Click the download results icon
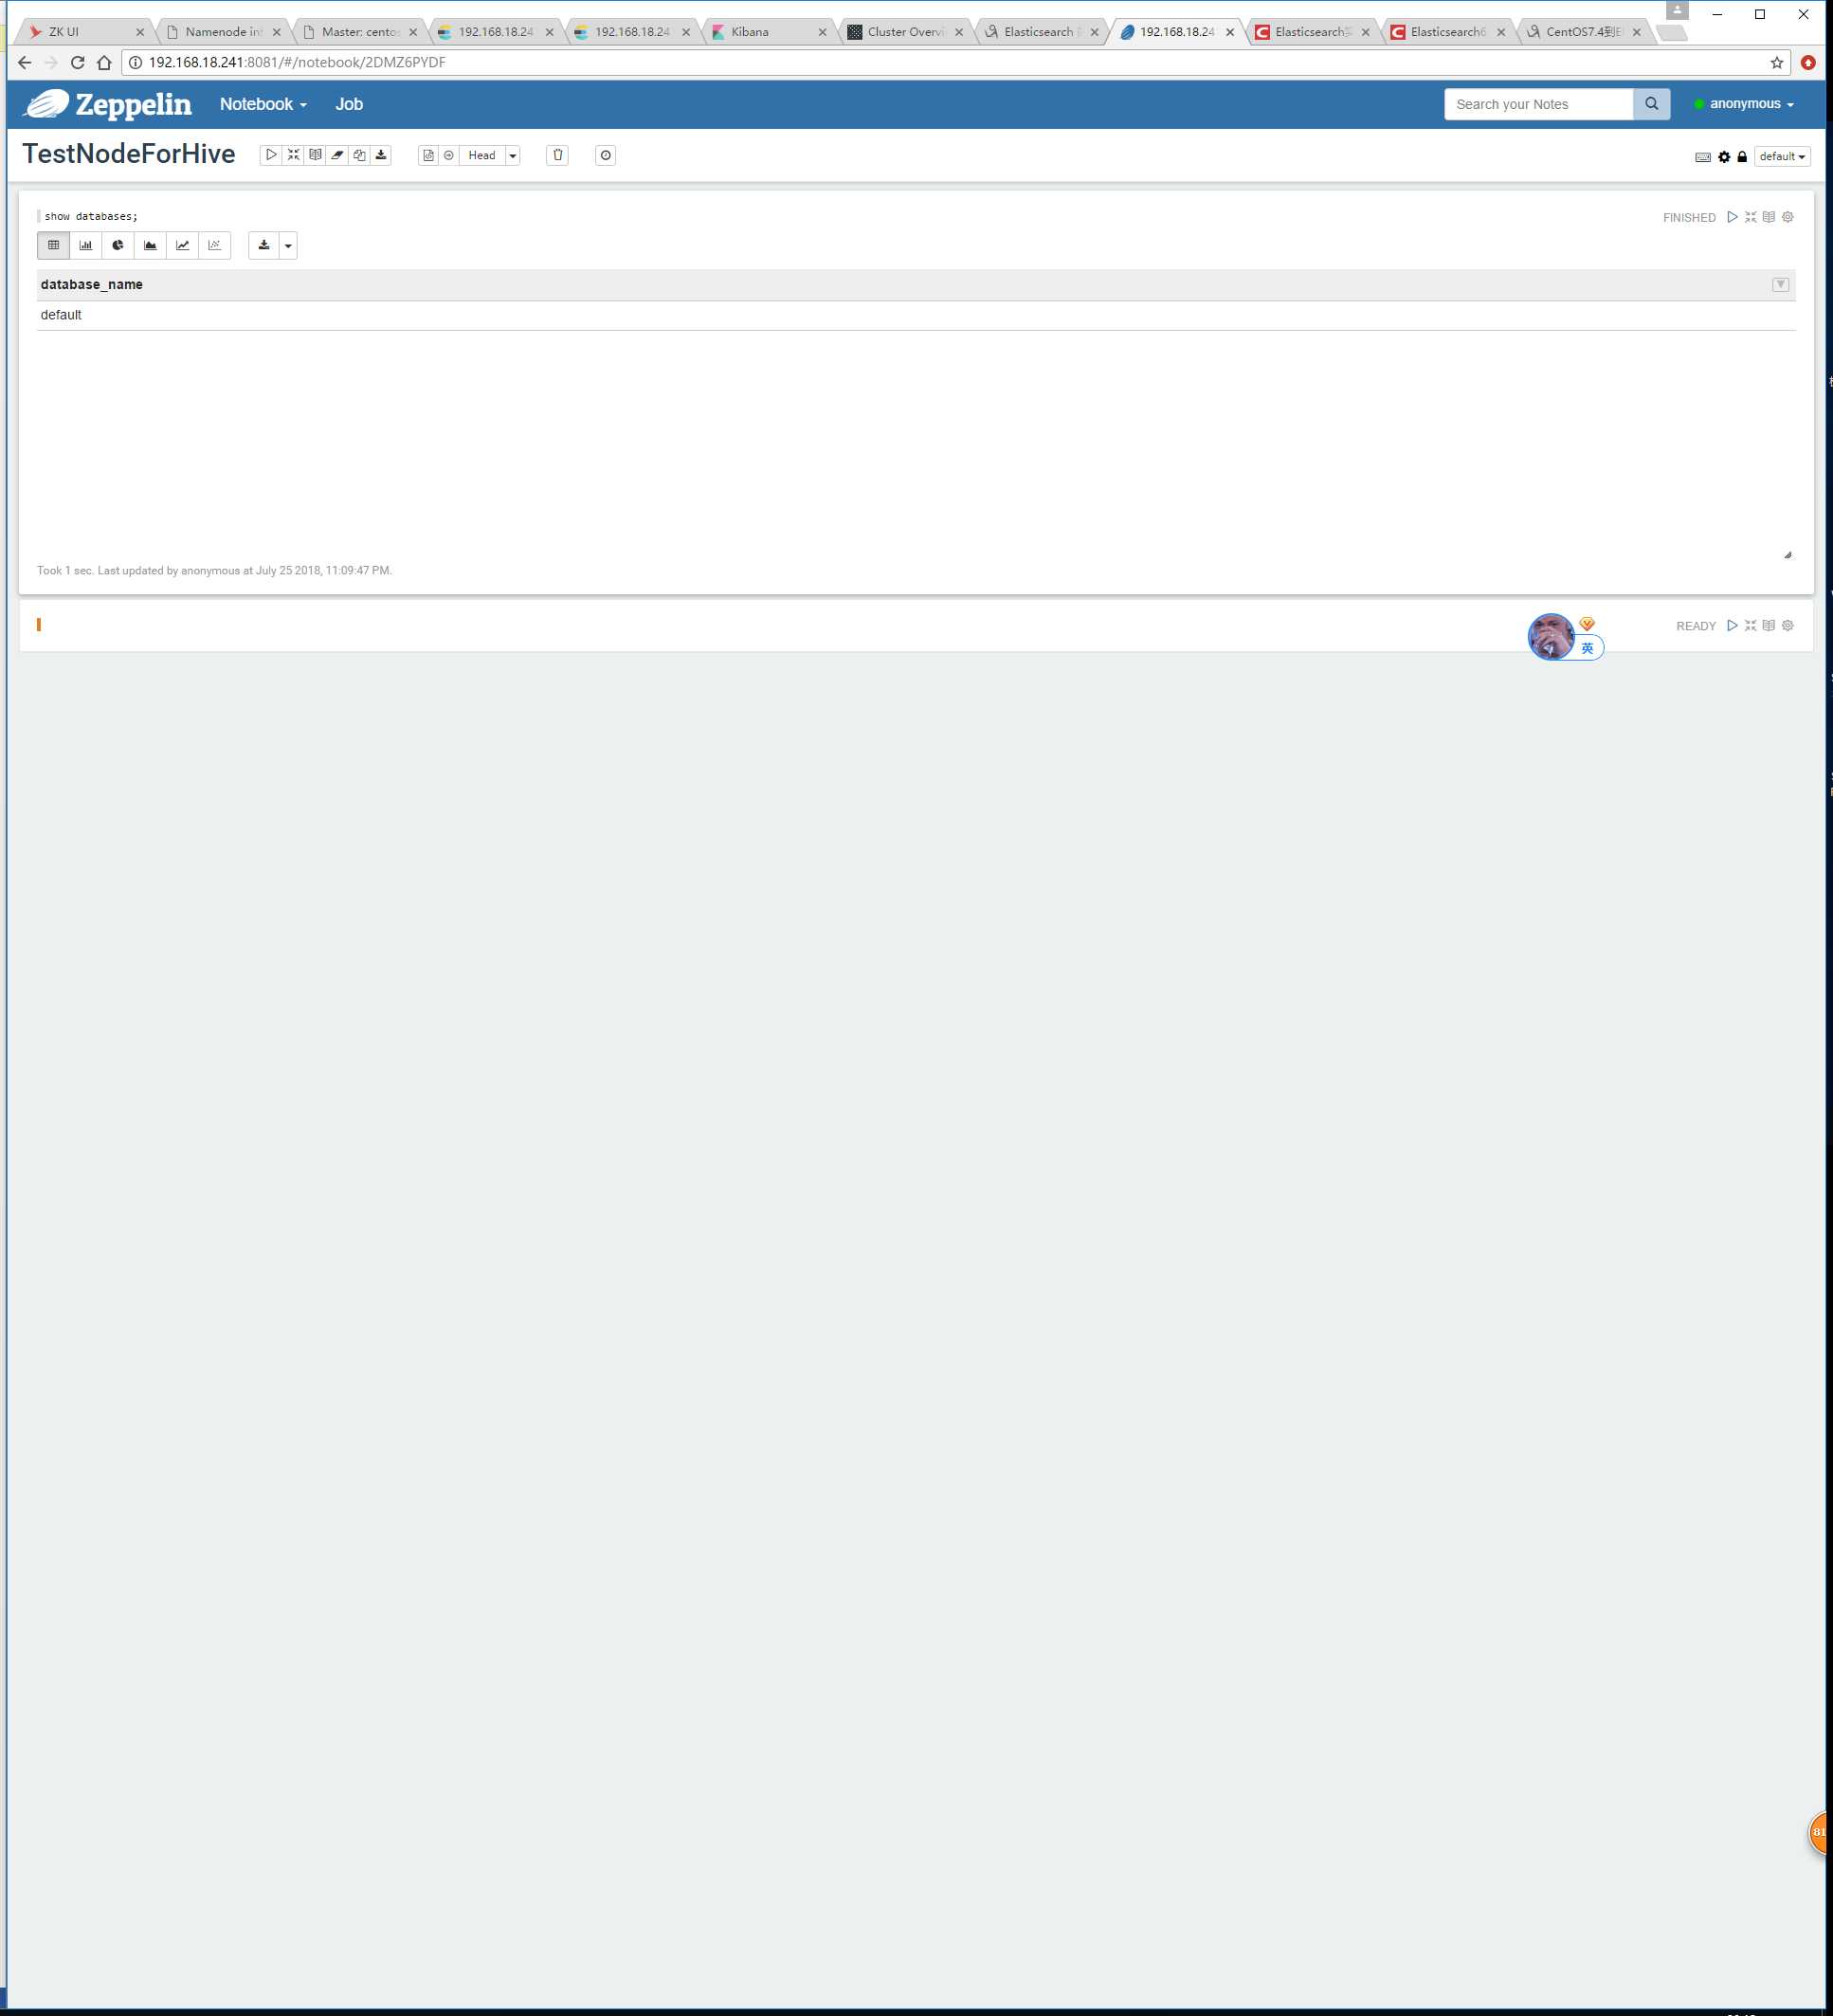This screenshot has height=2016, width=1833. click(x=265, y=245)
